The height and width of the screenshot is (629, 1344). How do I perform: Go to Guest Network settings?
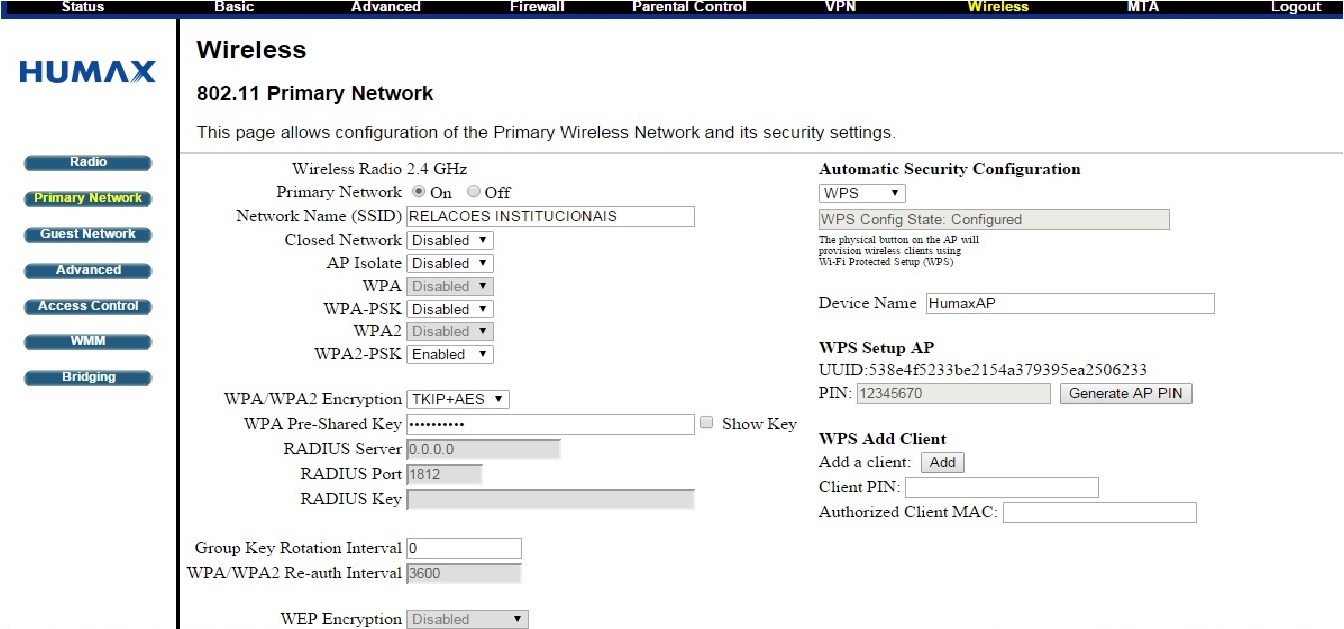(x=88, y=234)
